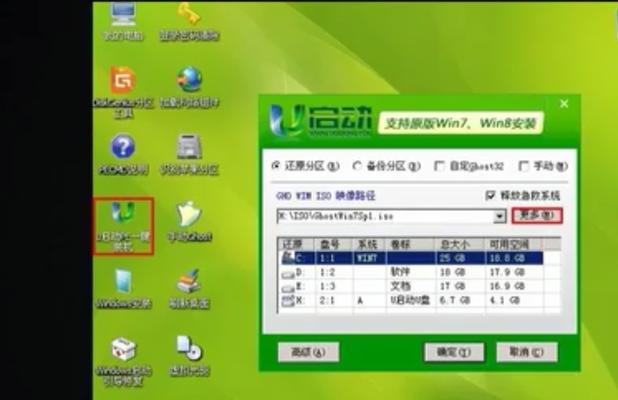This screenshot has height=400, width=618.
Task: Click the 支持原版Win7、Win8安装 banner
Action: 460,123
